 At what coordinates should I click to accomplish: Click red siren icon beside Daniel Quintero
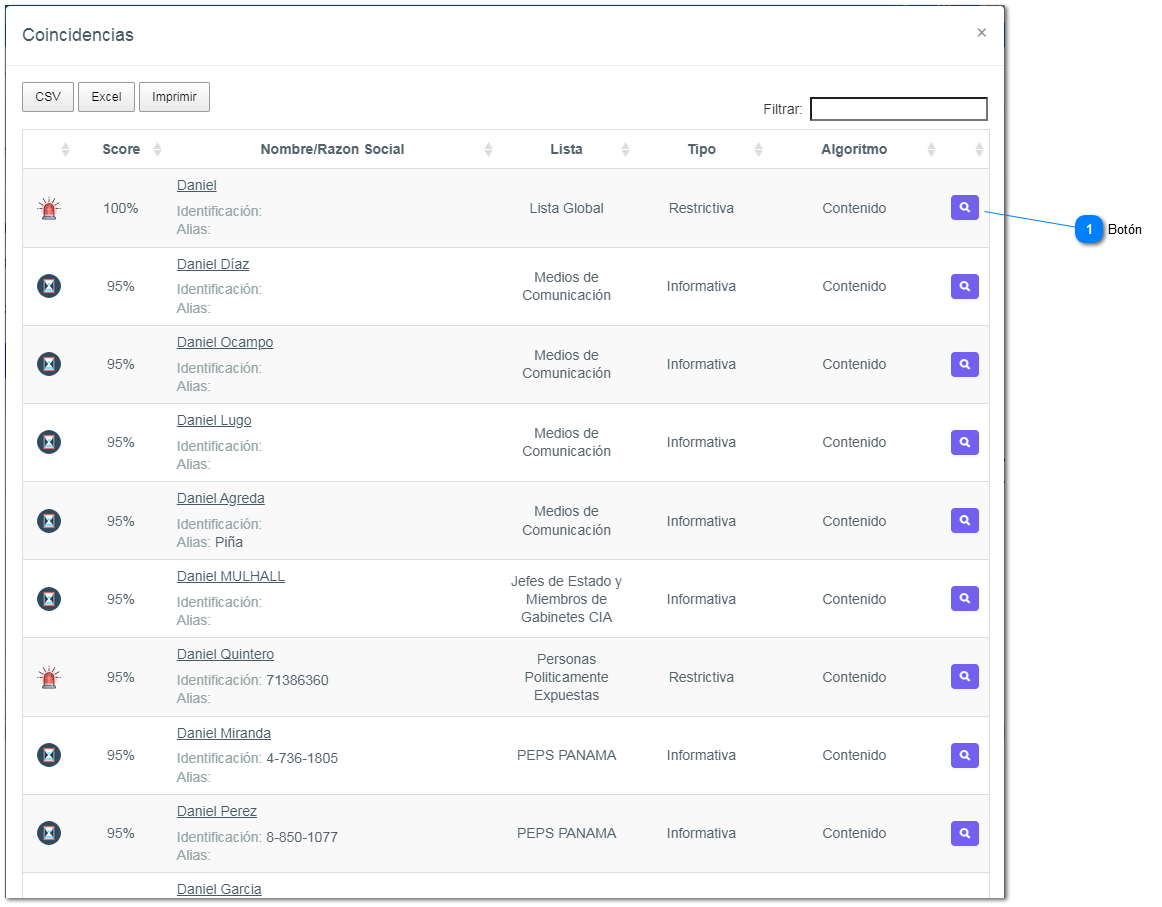tap(49, 678)
